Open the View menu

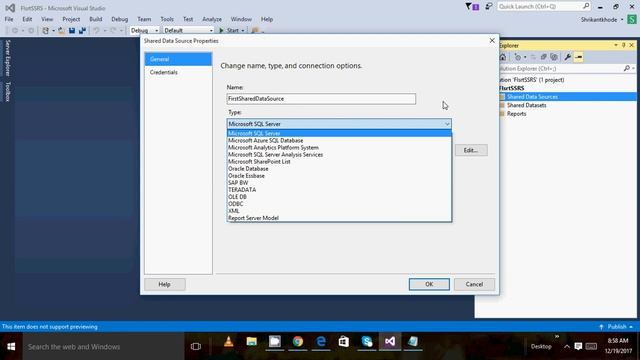click(47, 19)
